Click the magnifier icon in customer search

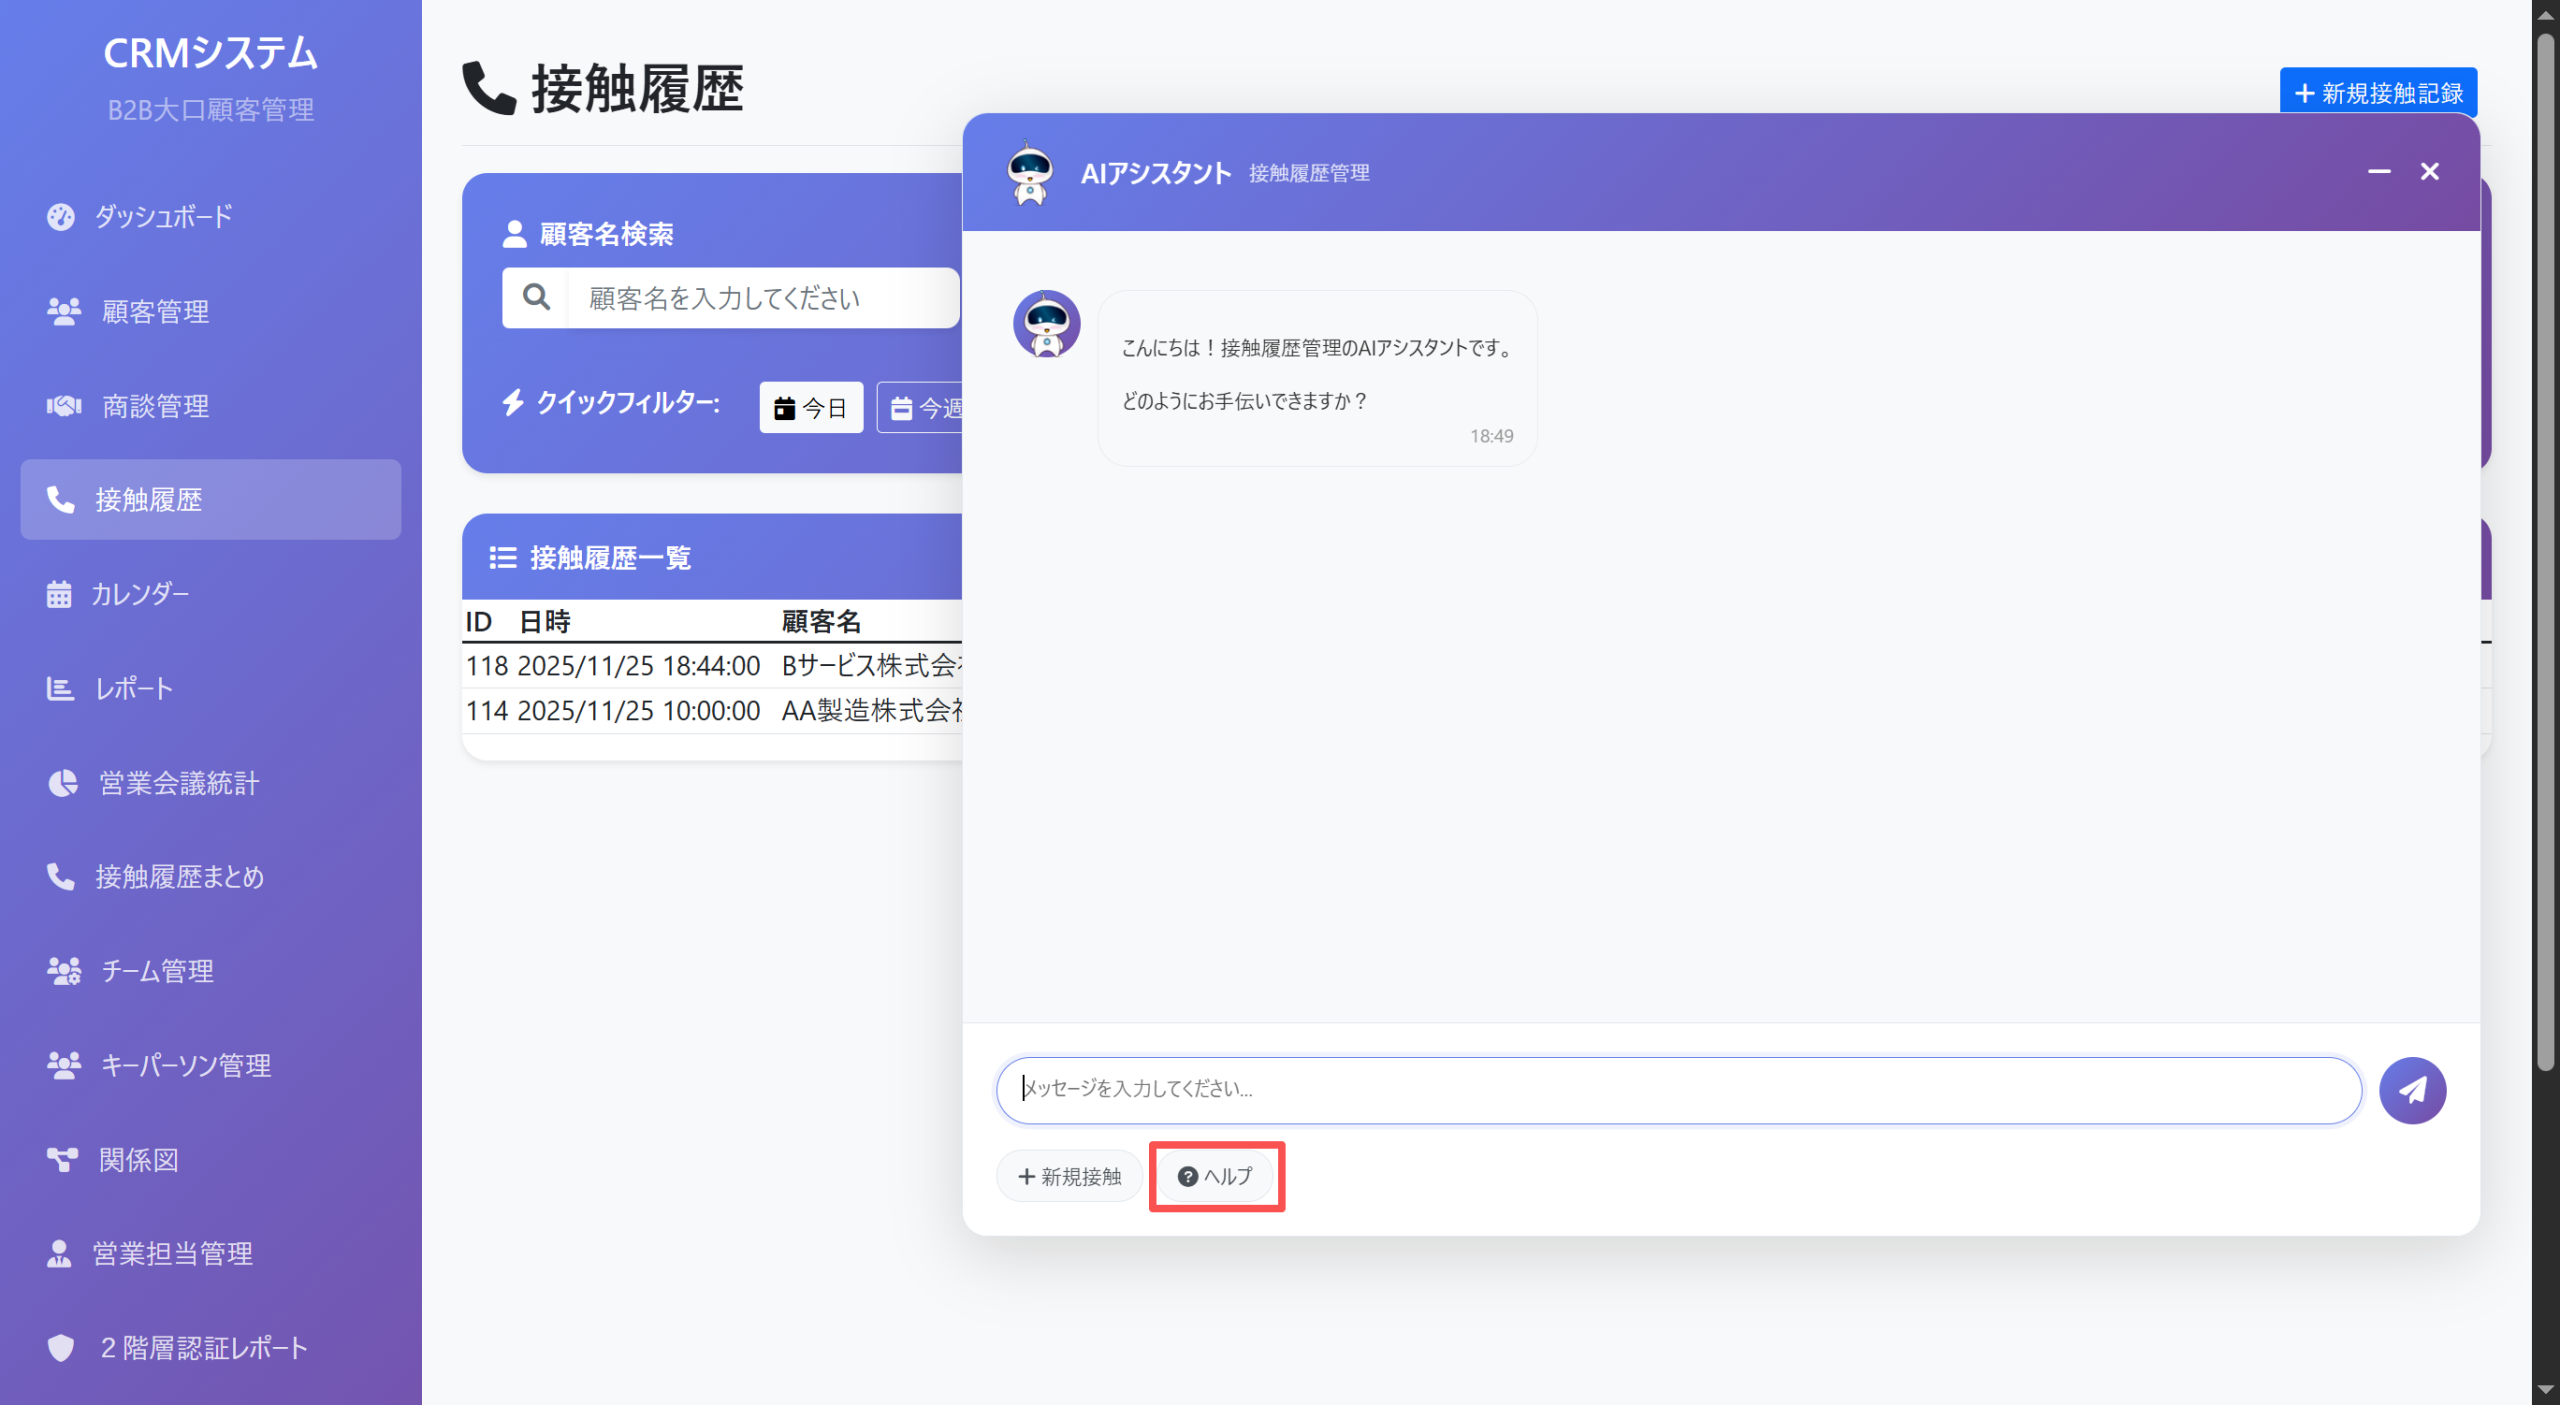click(x=535, y=297)
